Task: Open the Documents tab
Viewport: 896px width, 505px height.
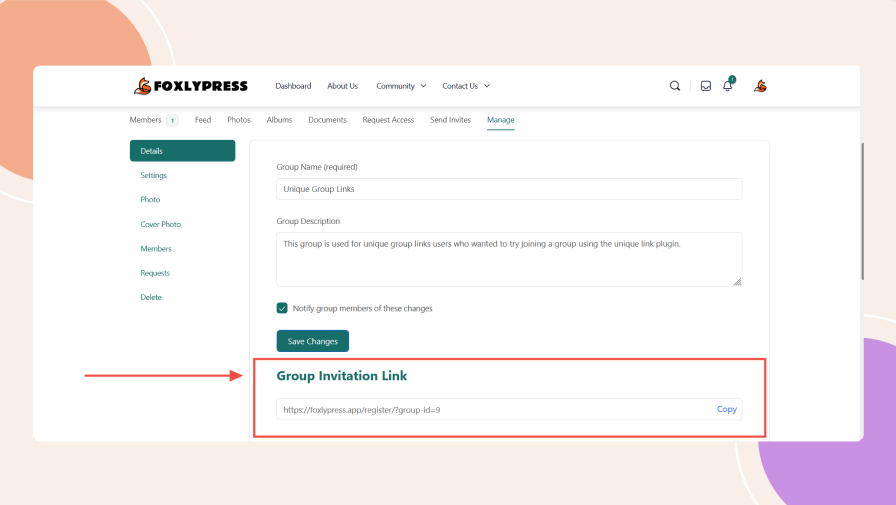Action: 327,119
